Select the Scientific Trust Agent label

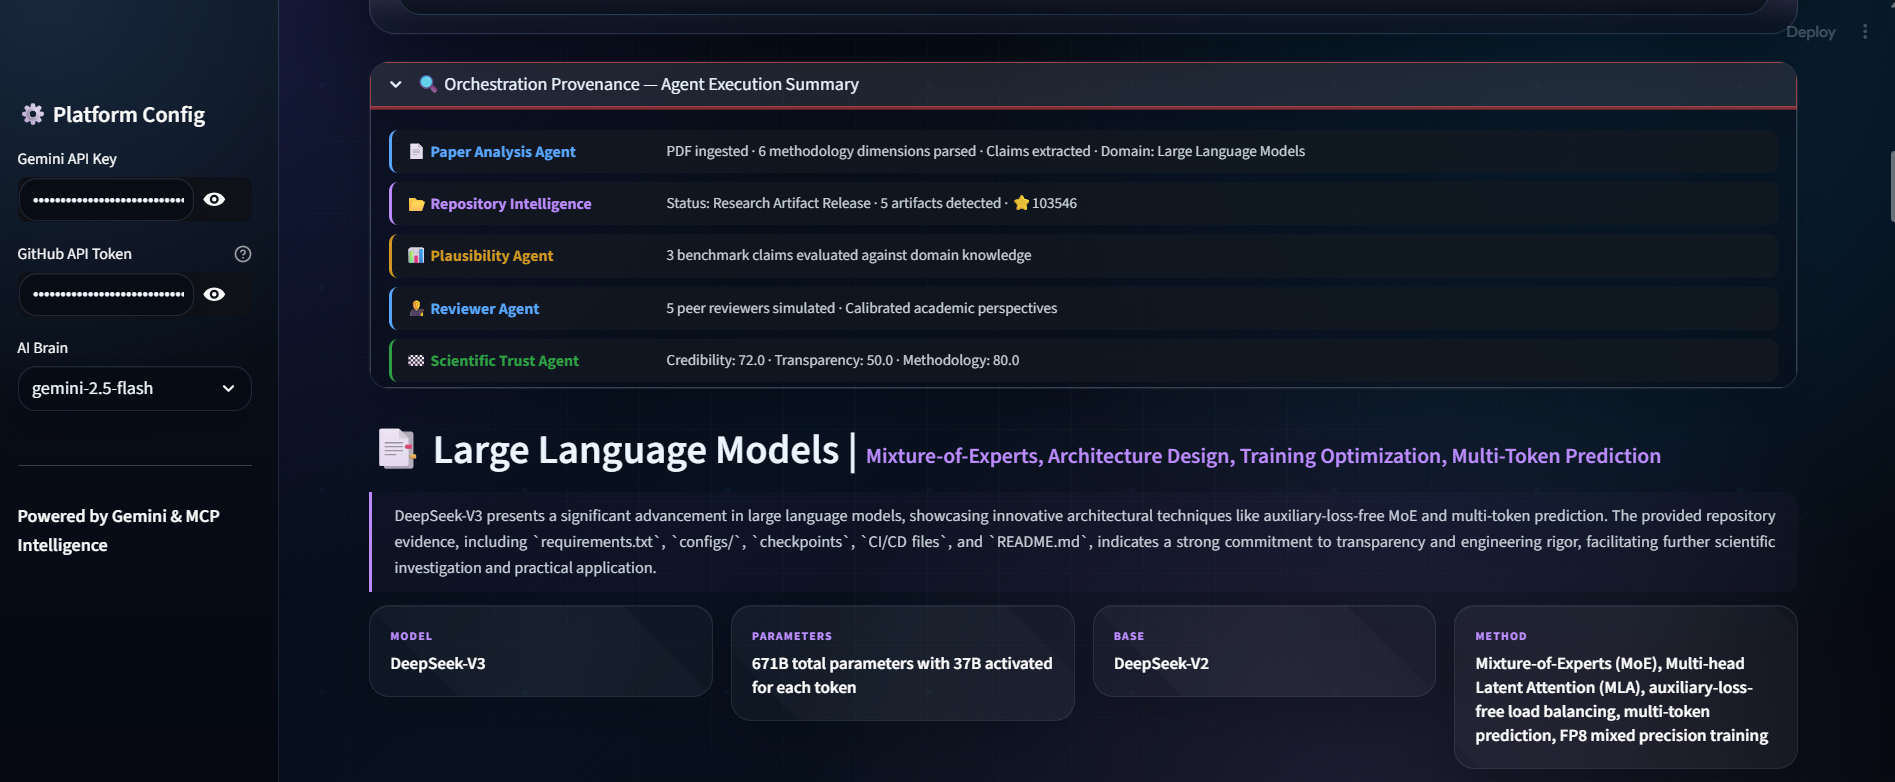pos(505,361)
